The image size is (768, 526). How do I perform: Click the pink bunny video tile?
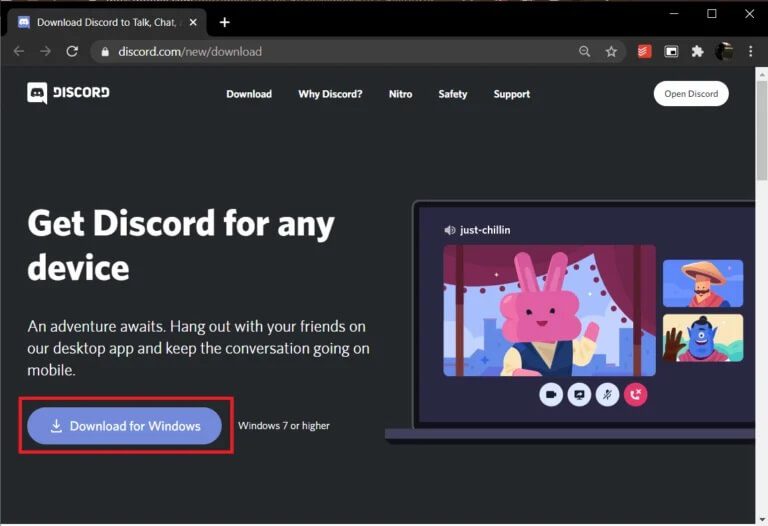pyautogui.click(x=549, y=311)
